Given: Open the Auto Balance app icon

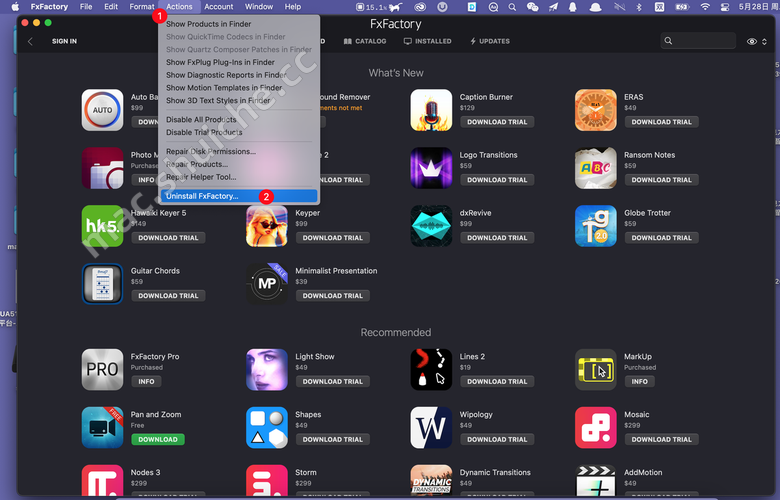Looking at the screenshot, I should tap(102, 110).
